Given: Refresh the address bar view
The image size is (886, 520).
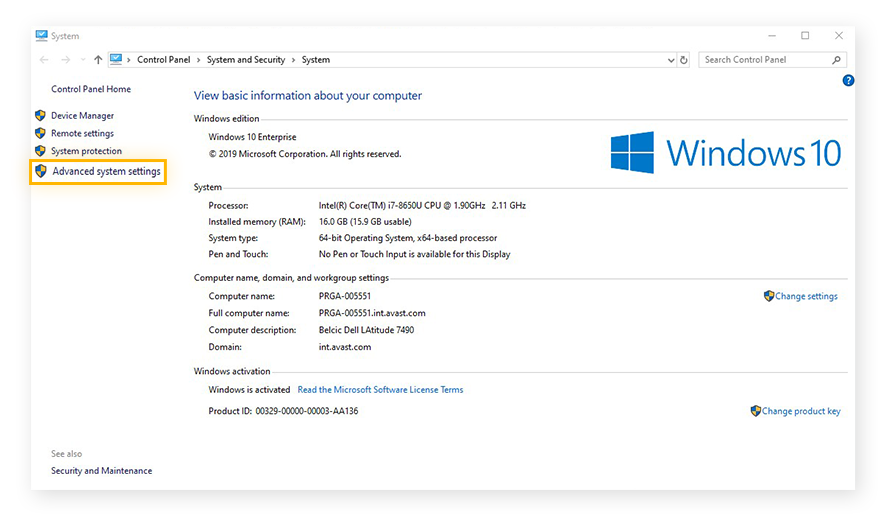Looking at the screenshot, I should click(x=684, y=60).
